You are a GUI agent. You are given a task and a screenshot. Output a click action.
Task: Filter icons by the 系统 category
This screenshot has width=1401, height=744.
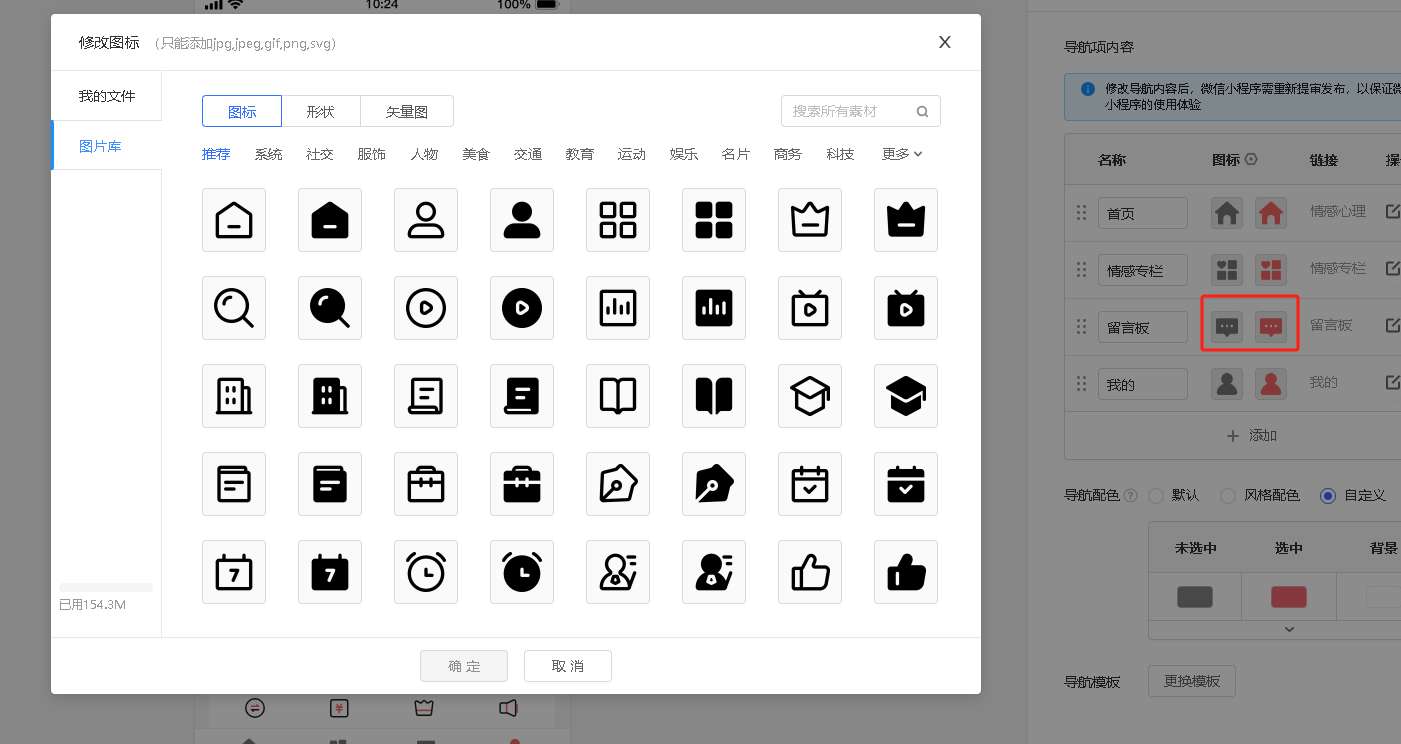tap(268, 154)
